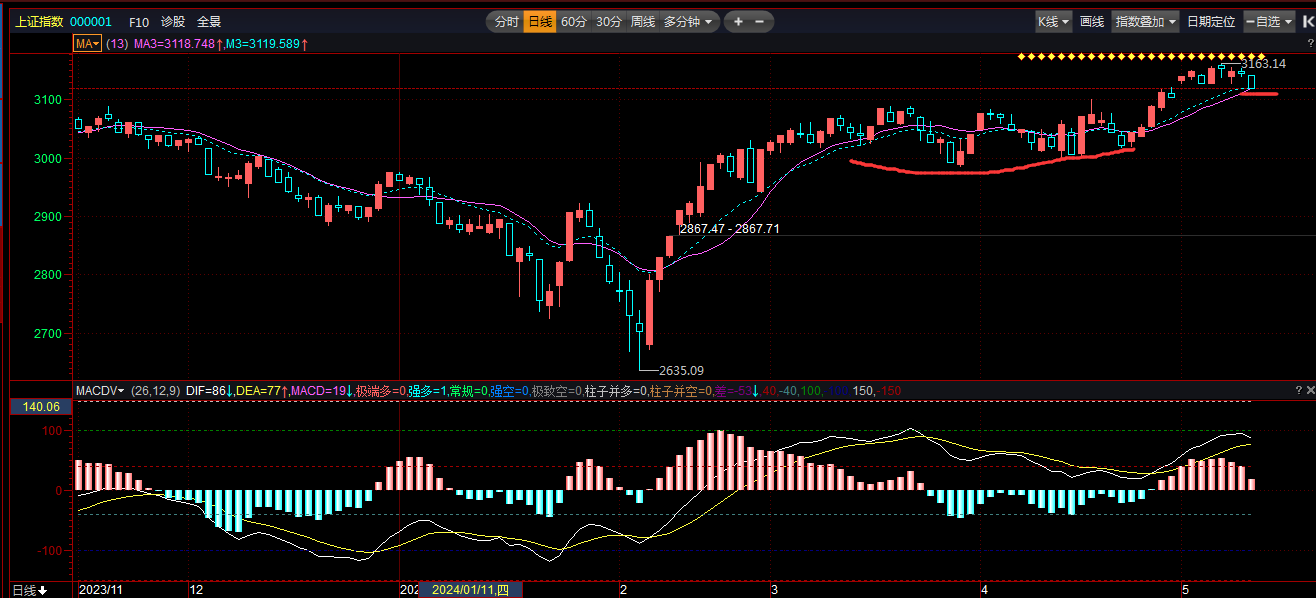1316x598 pixels.
Task: Click the 3100 price axis label
Action: pos(47,99)
